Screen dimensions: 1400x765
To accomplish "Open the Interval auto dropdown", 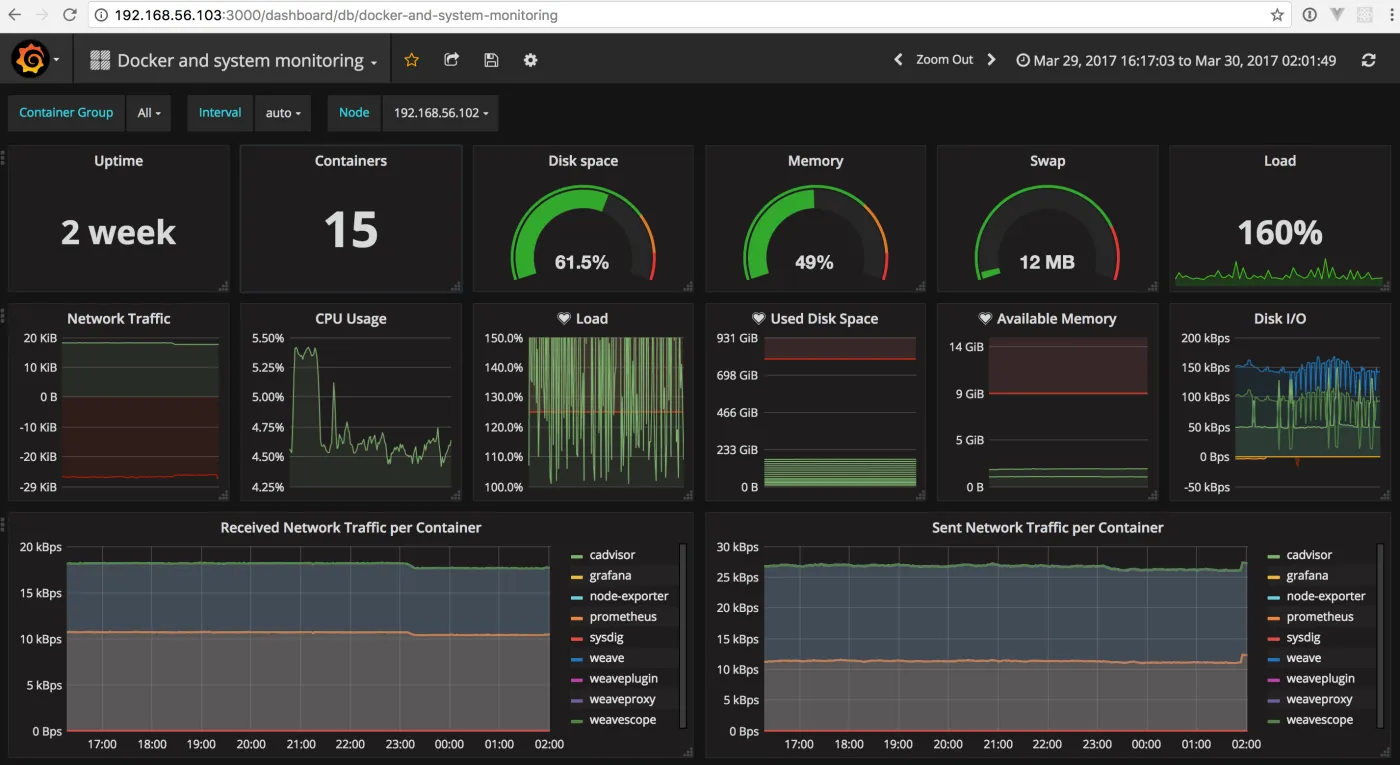I will [283, 113].
